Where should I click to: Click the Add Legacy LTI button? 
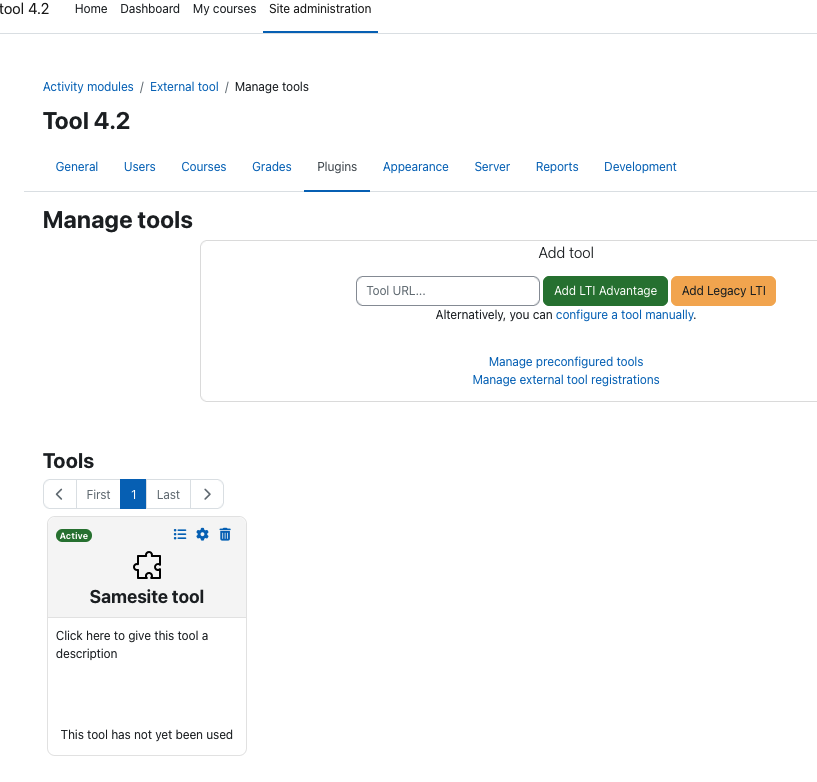click(x=724, y=291)
